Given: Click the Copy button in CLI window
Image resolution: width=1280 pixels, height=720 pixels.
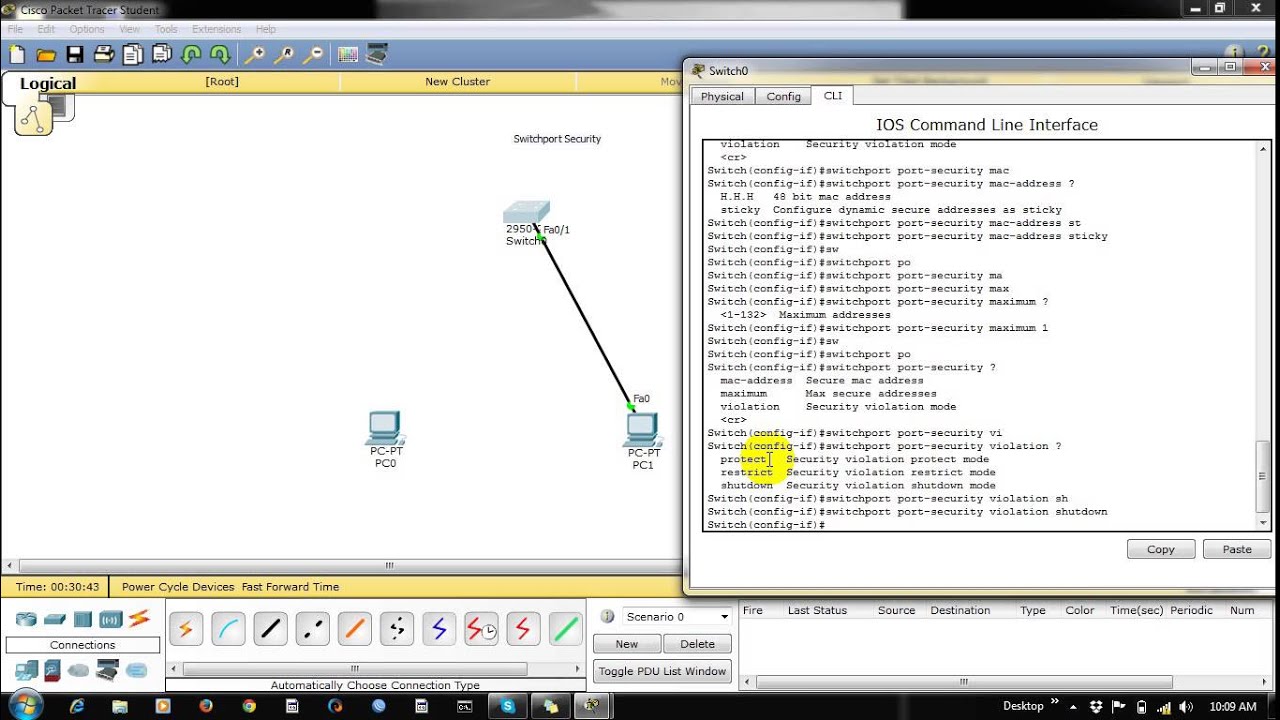Looking at the screenshot, I should coord(1161,549).
